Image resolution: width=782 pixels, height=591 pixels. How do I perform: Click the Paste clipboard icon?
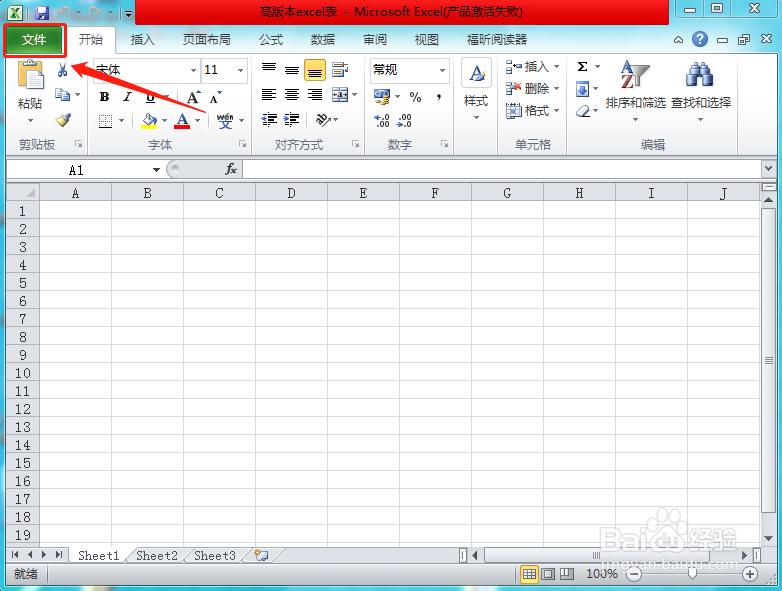(x=30, y=75)
